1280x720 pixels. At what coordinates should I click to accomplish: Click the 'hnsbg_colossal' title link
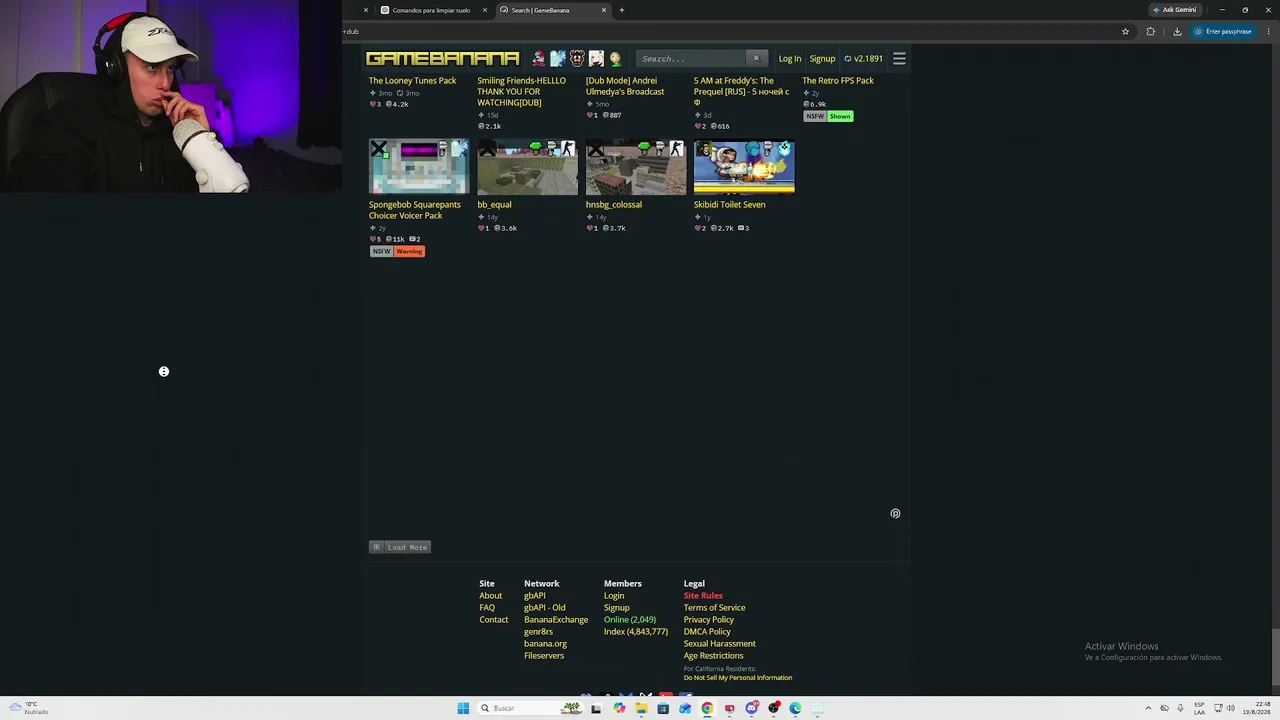614,205
